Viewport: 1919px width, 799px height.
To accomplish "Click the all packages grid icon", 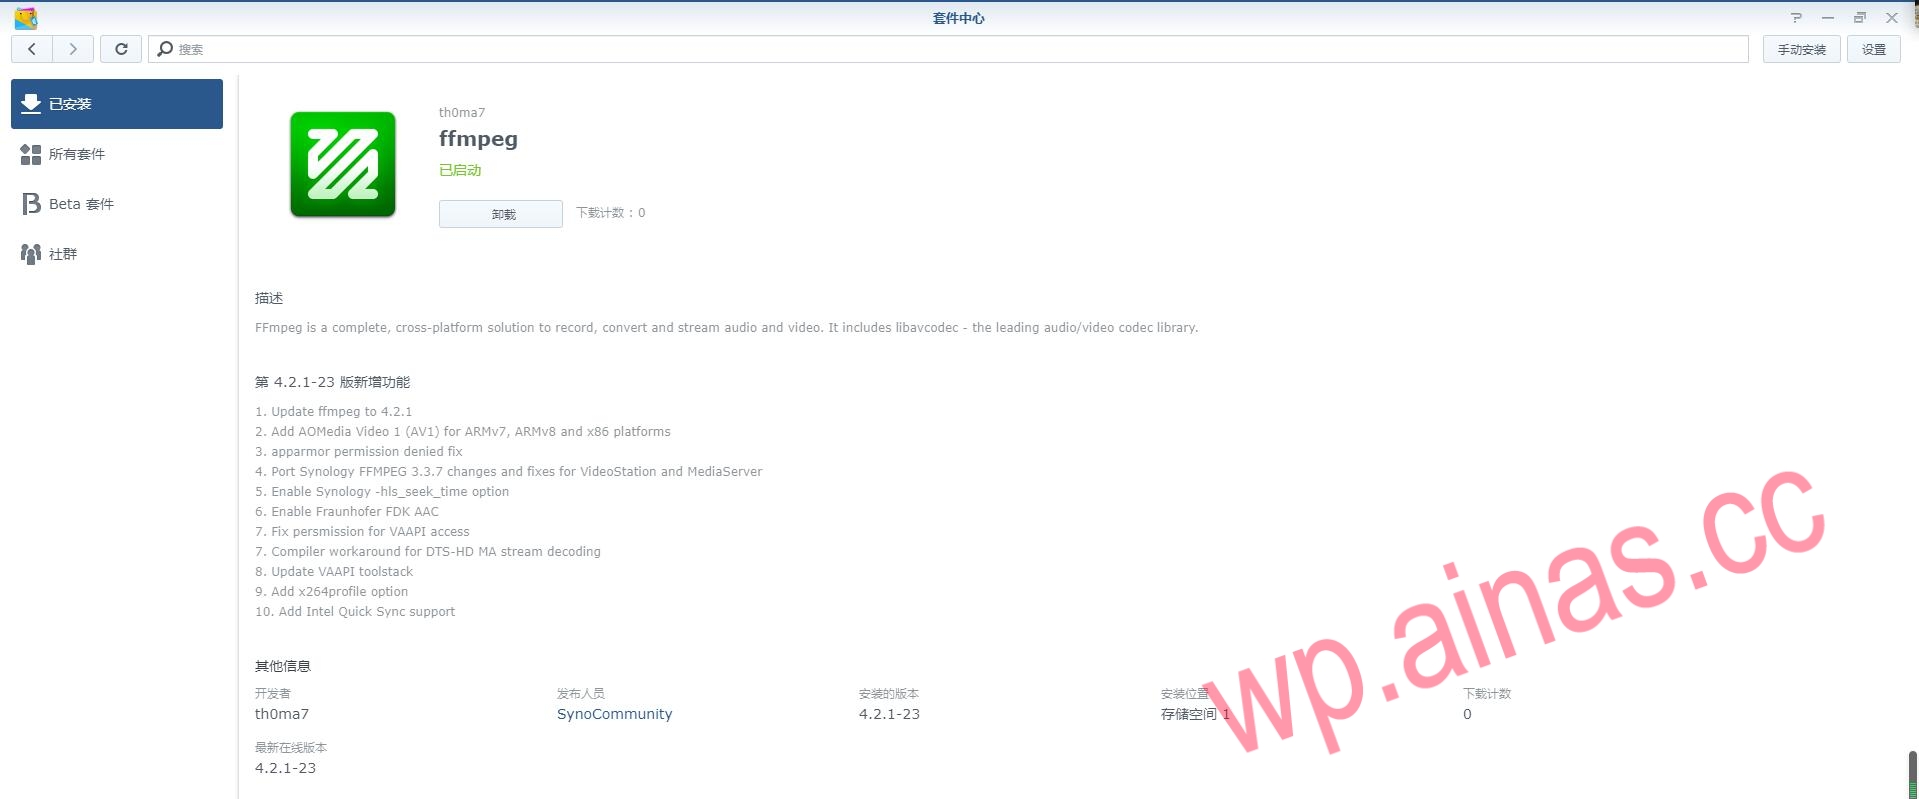I will (x=31, y=154).
